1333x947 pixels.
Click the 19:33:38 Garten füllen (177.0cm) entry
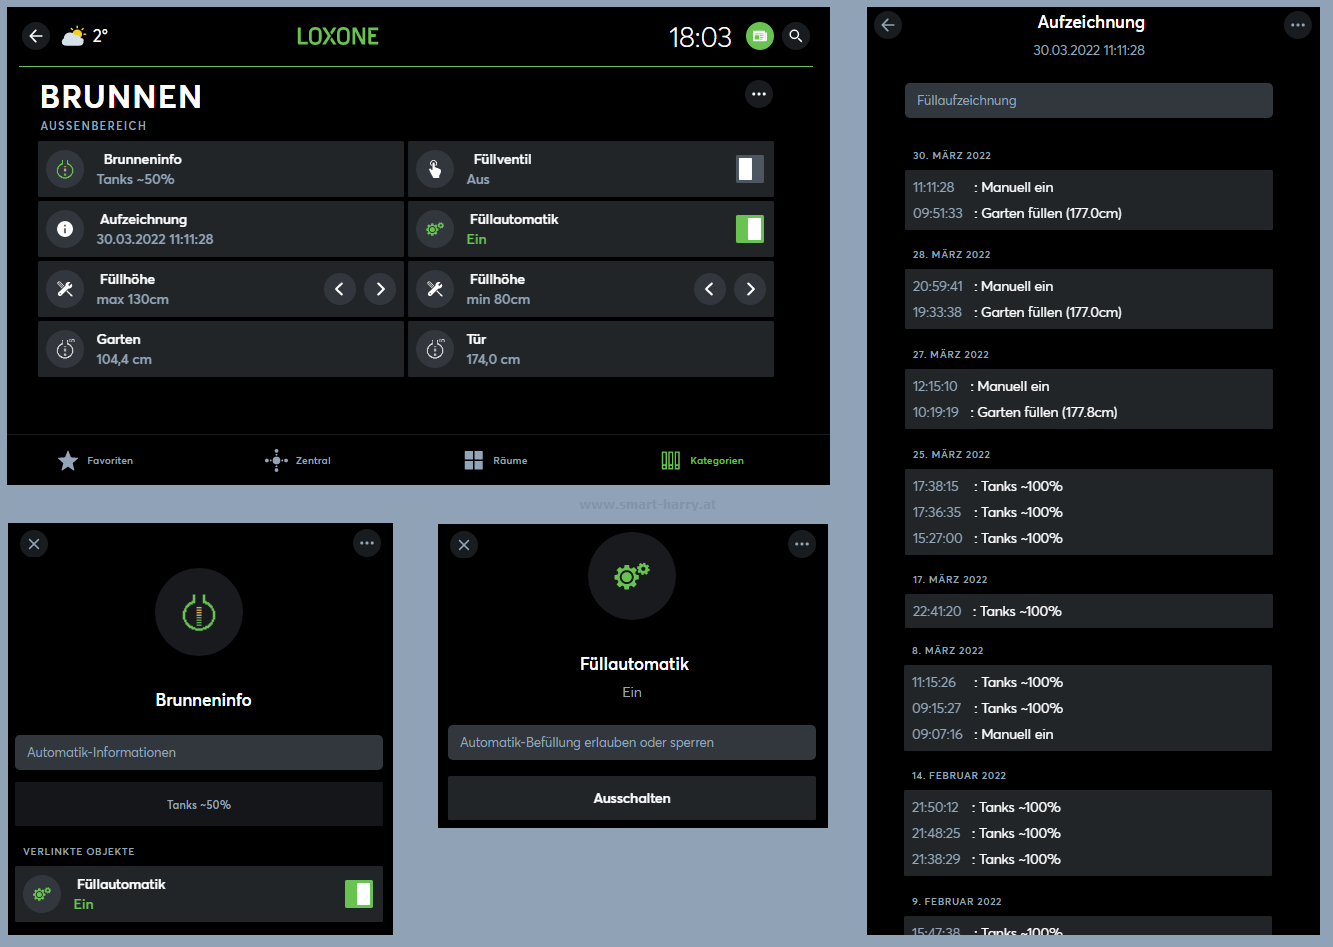pos(1089,312)
